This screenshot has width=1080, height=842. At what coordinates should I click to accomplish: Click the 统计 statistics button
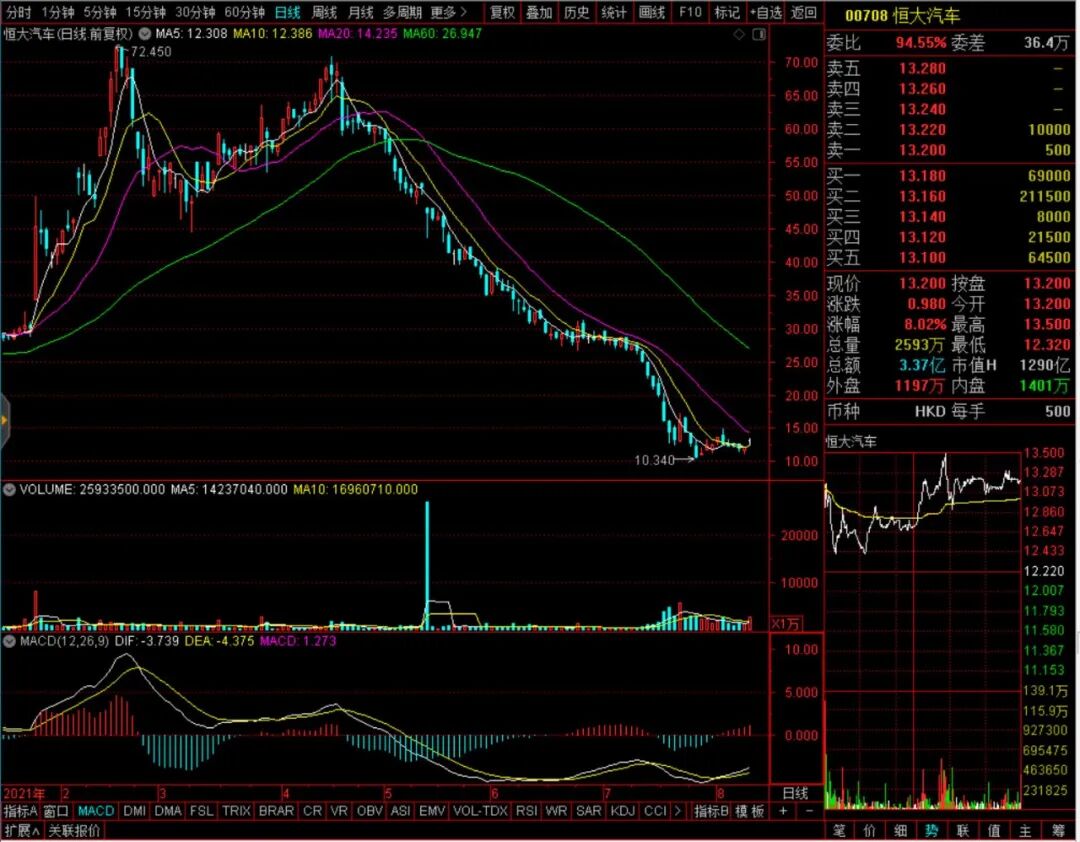614,12
